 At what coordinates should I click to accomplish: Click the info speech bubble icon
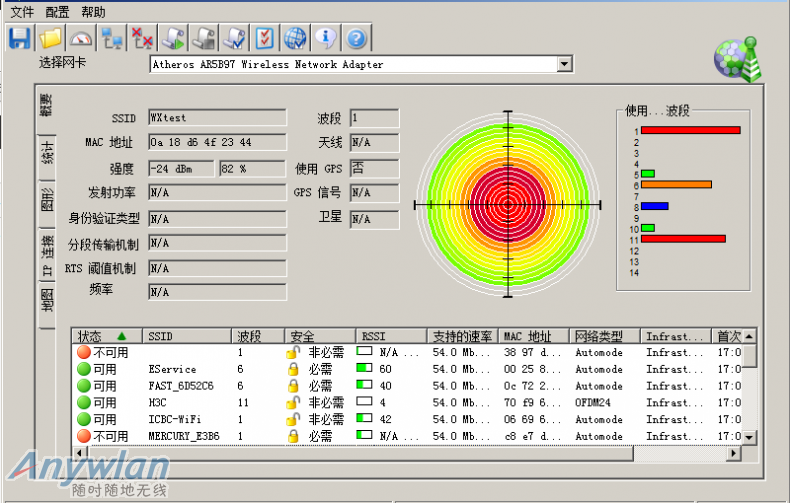point(326,38)
